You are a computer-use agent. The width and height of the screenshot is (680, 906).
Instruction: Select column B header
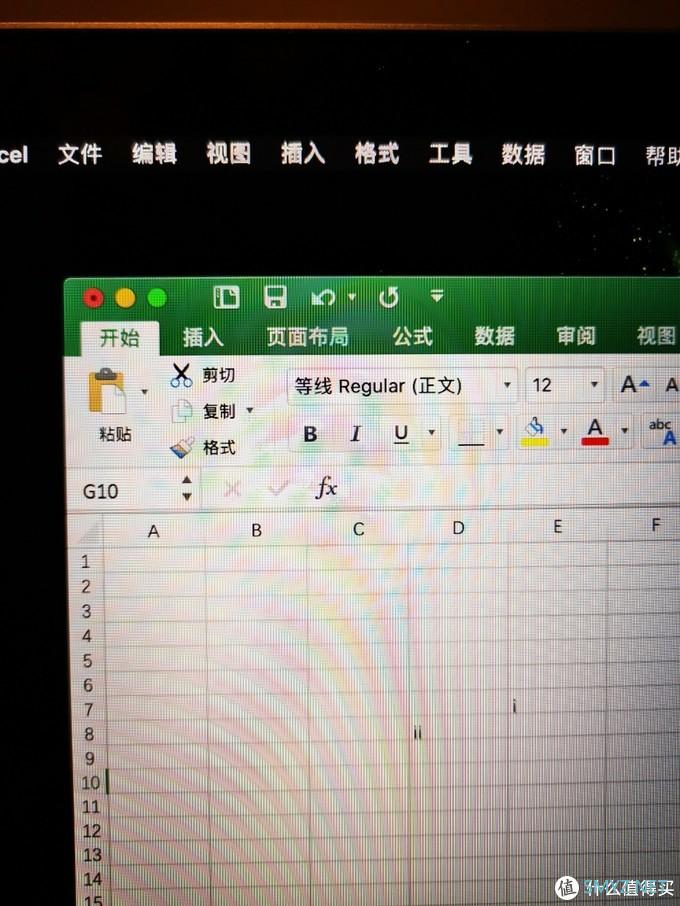[x=257, y=530]
